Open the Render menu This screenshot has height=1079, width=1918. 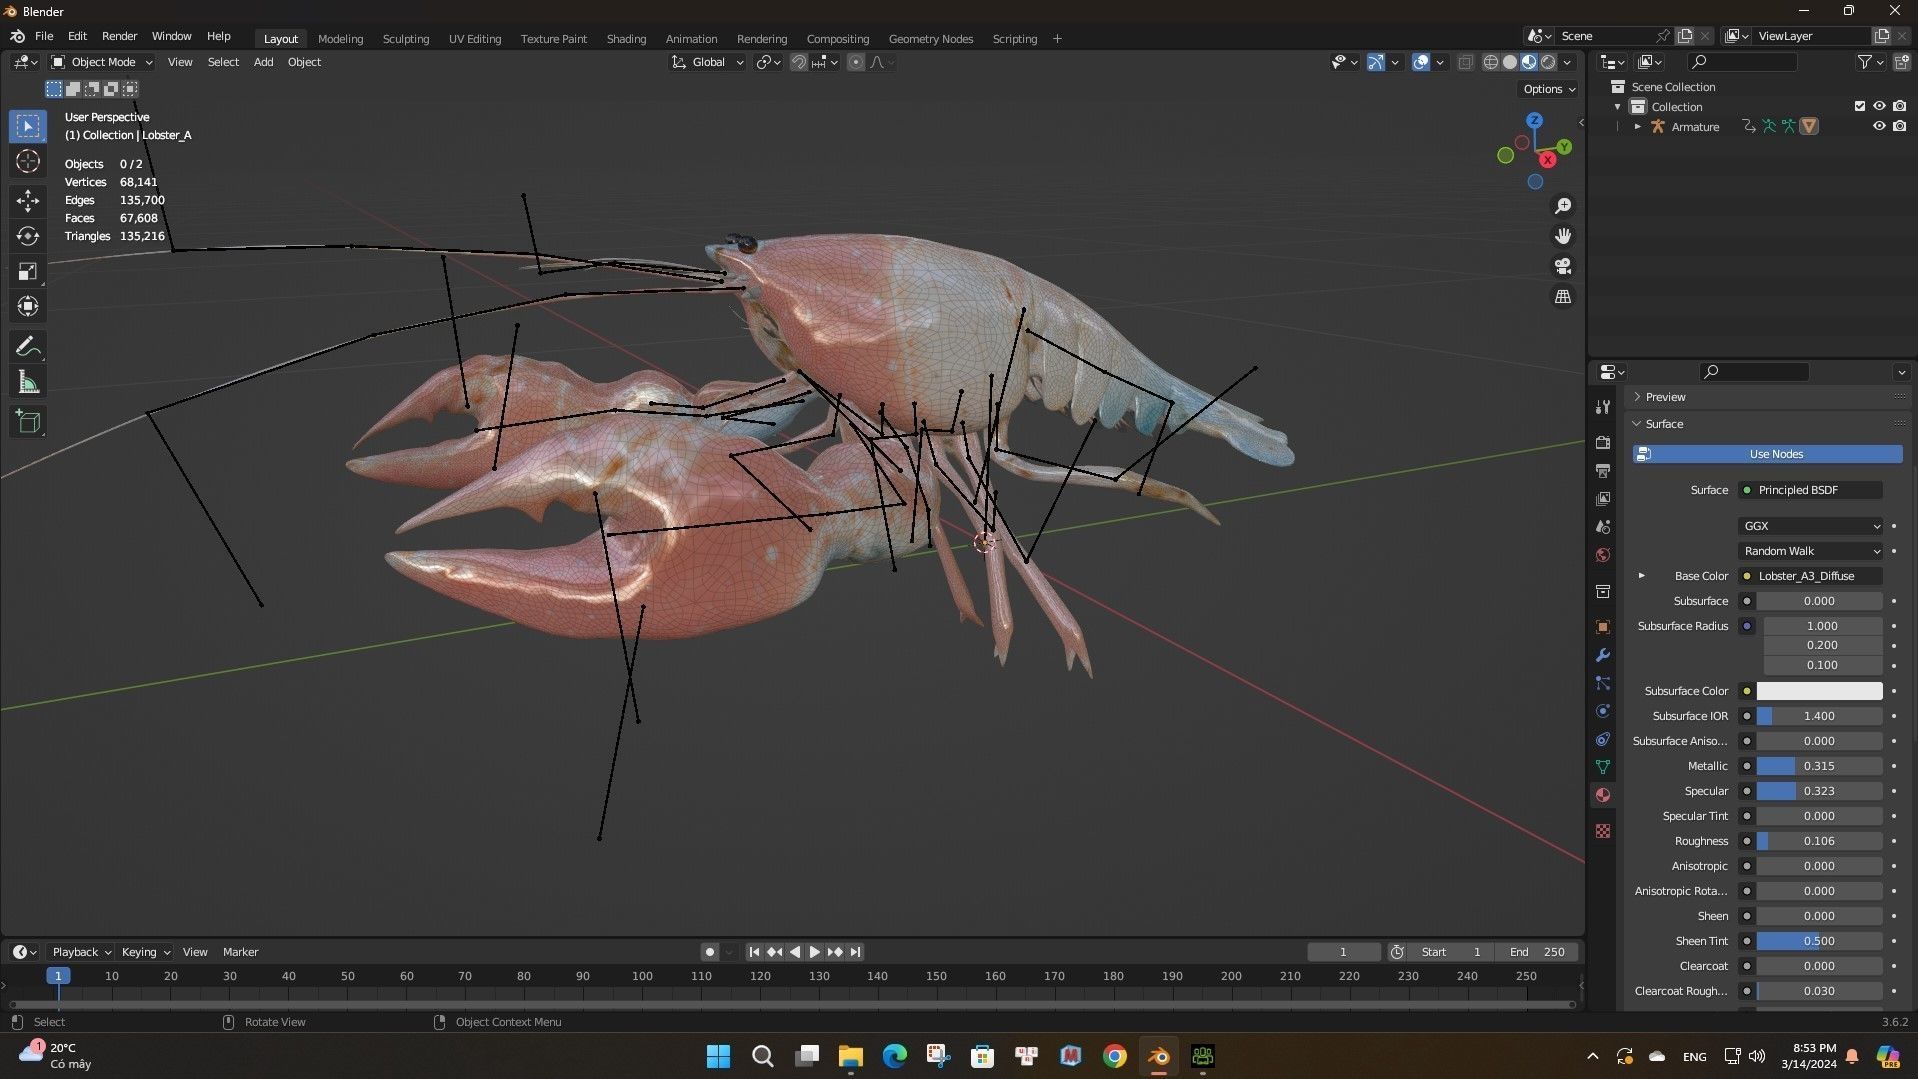(119, 36)
